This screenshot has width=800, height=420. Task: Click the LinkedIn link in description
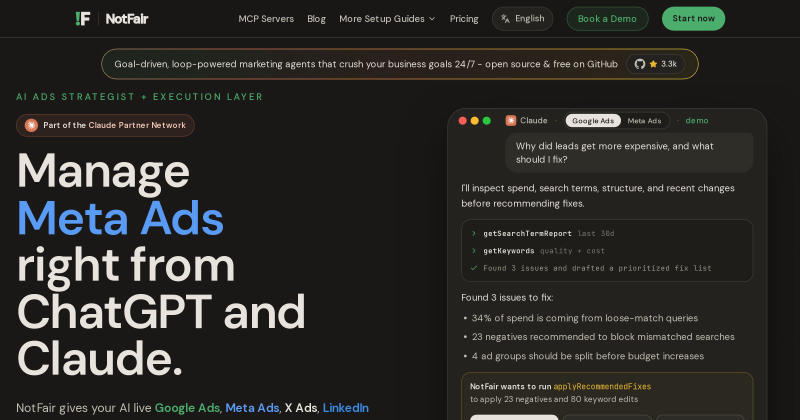(345, 408)
